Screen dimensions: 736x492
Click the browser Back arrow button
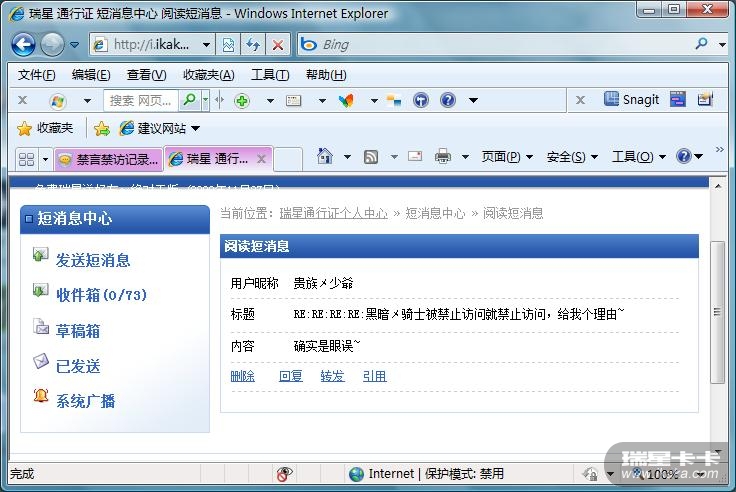(23, 45)
